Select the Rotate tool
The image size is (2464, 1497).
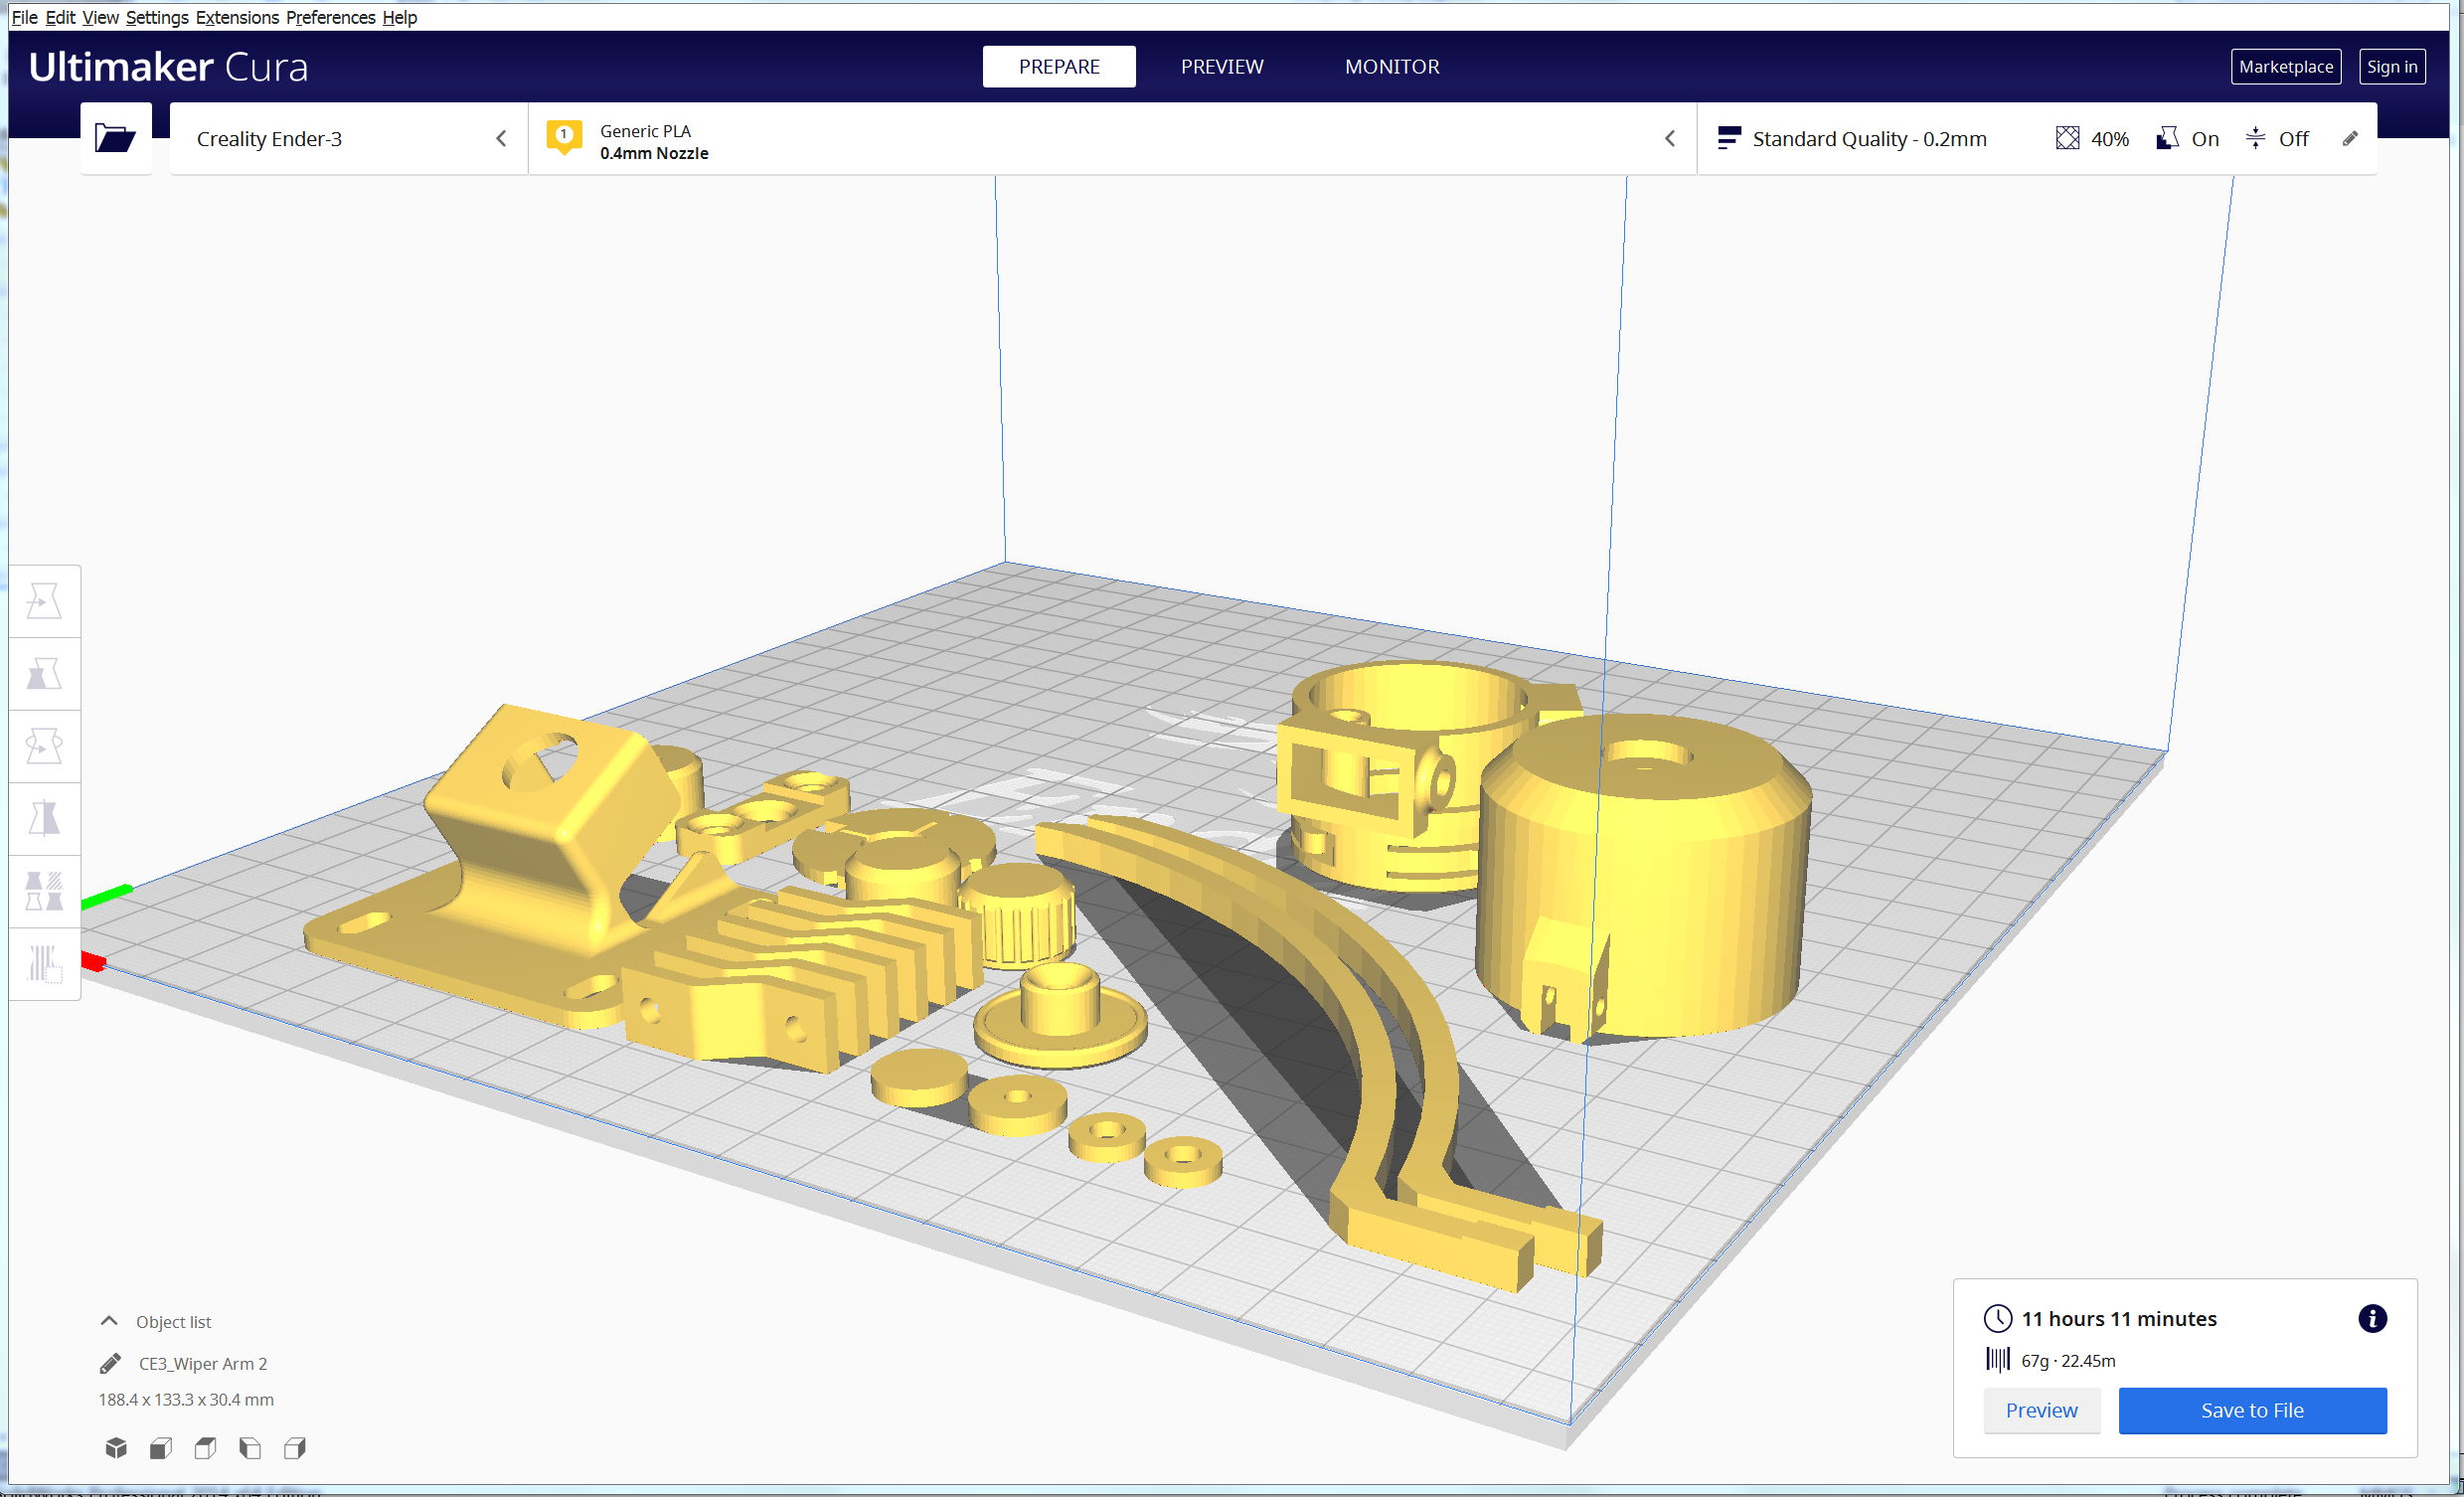pyautogui.click(x=44, y=746)
